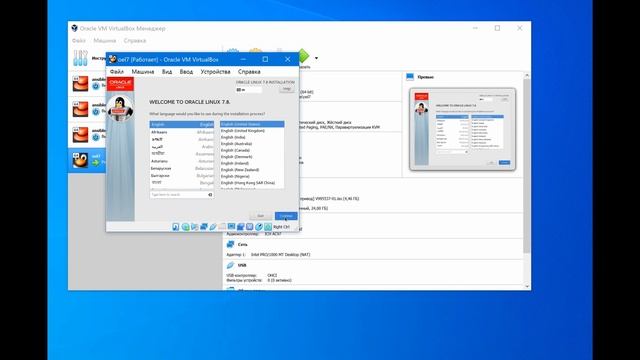Select English (Australia) locale
The image size is (640, 360).
(x=252, y=144)
